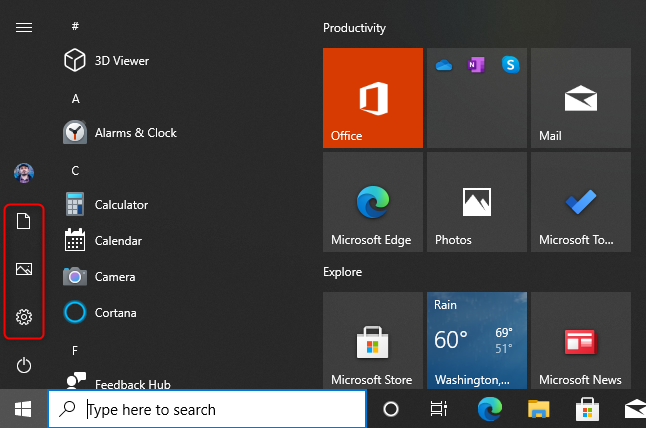
Task: Expand the Start menu hamburger button
Action: [x=24, y=28]
